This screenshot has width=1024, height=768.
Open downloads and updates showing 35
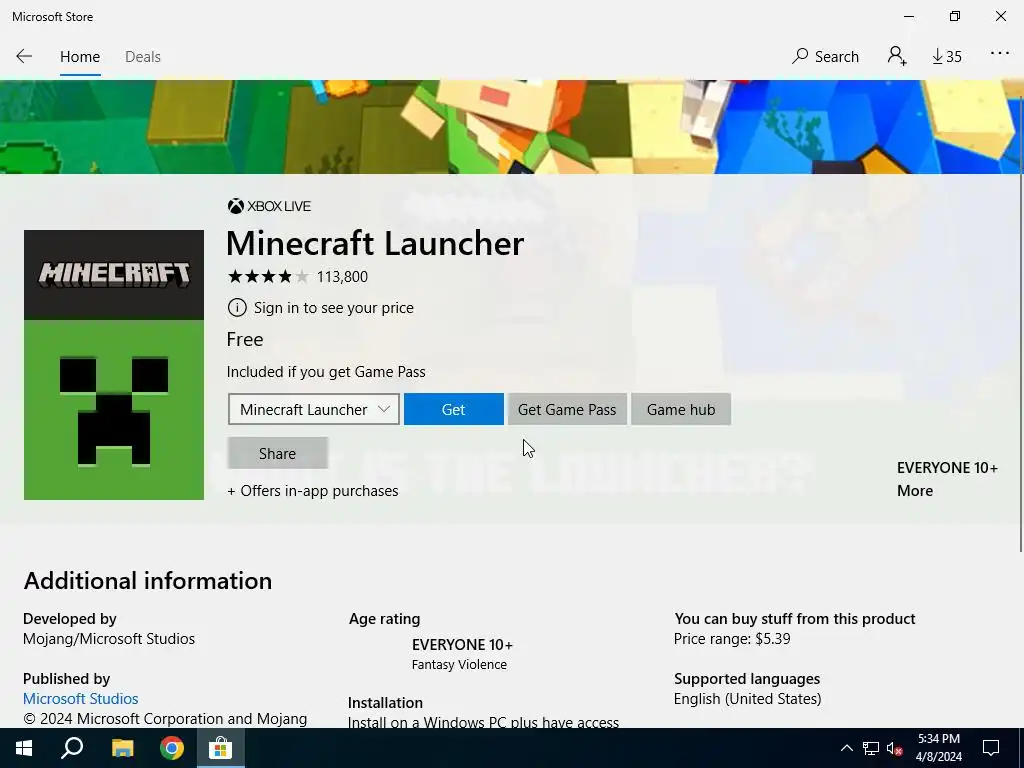947,57
